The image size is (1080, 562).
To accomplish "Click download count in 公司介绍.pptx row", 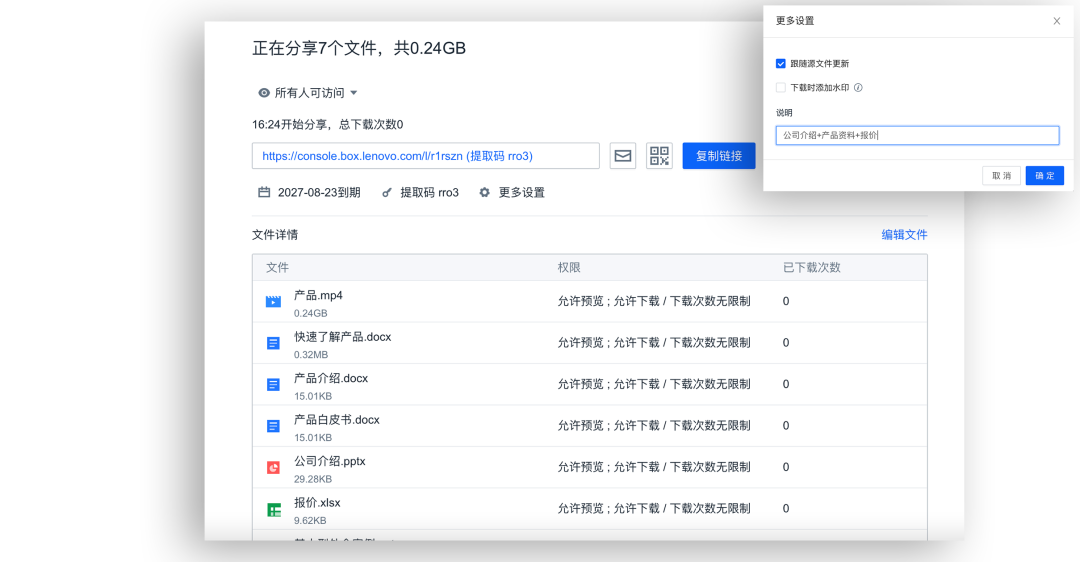I will tap(786, 467).
